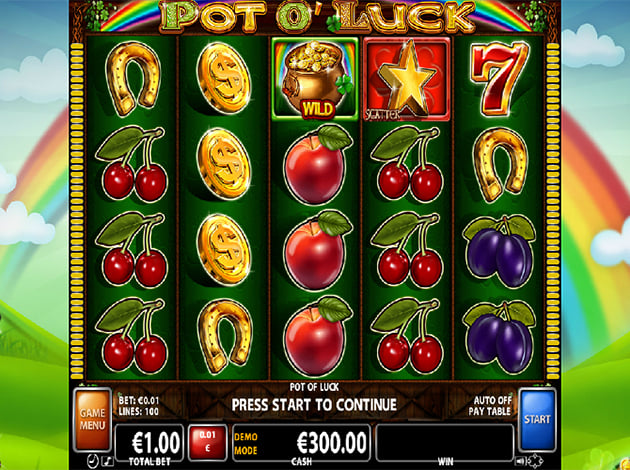Click the left payline indicator bar

point(77,210)
